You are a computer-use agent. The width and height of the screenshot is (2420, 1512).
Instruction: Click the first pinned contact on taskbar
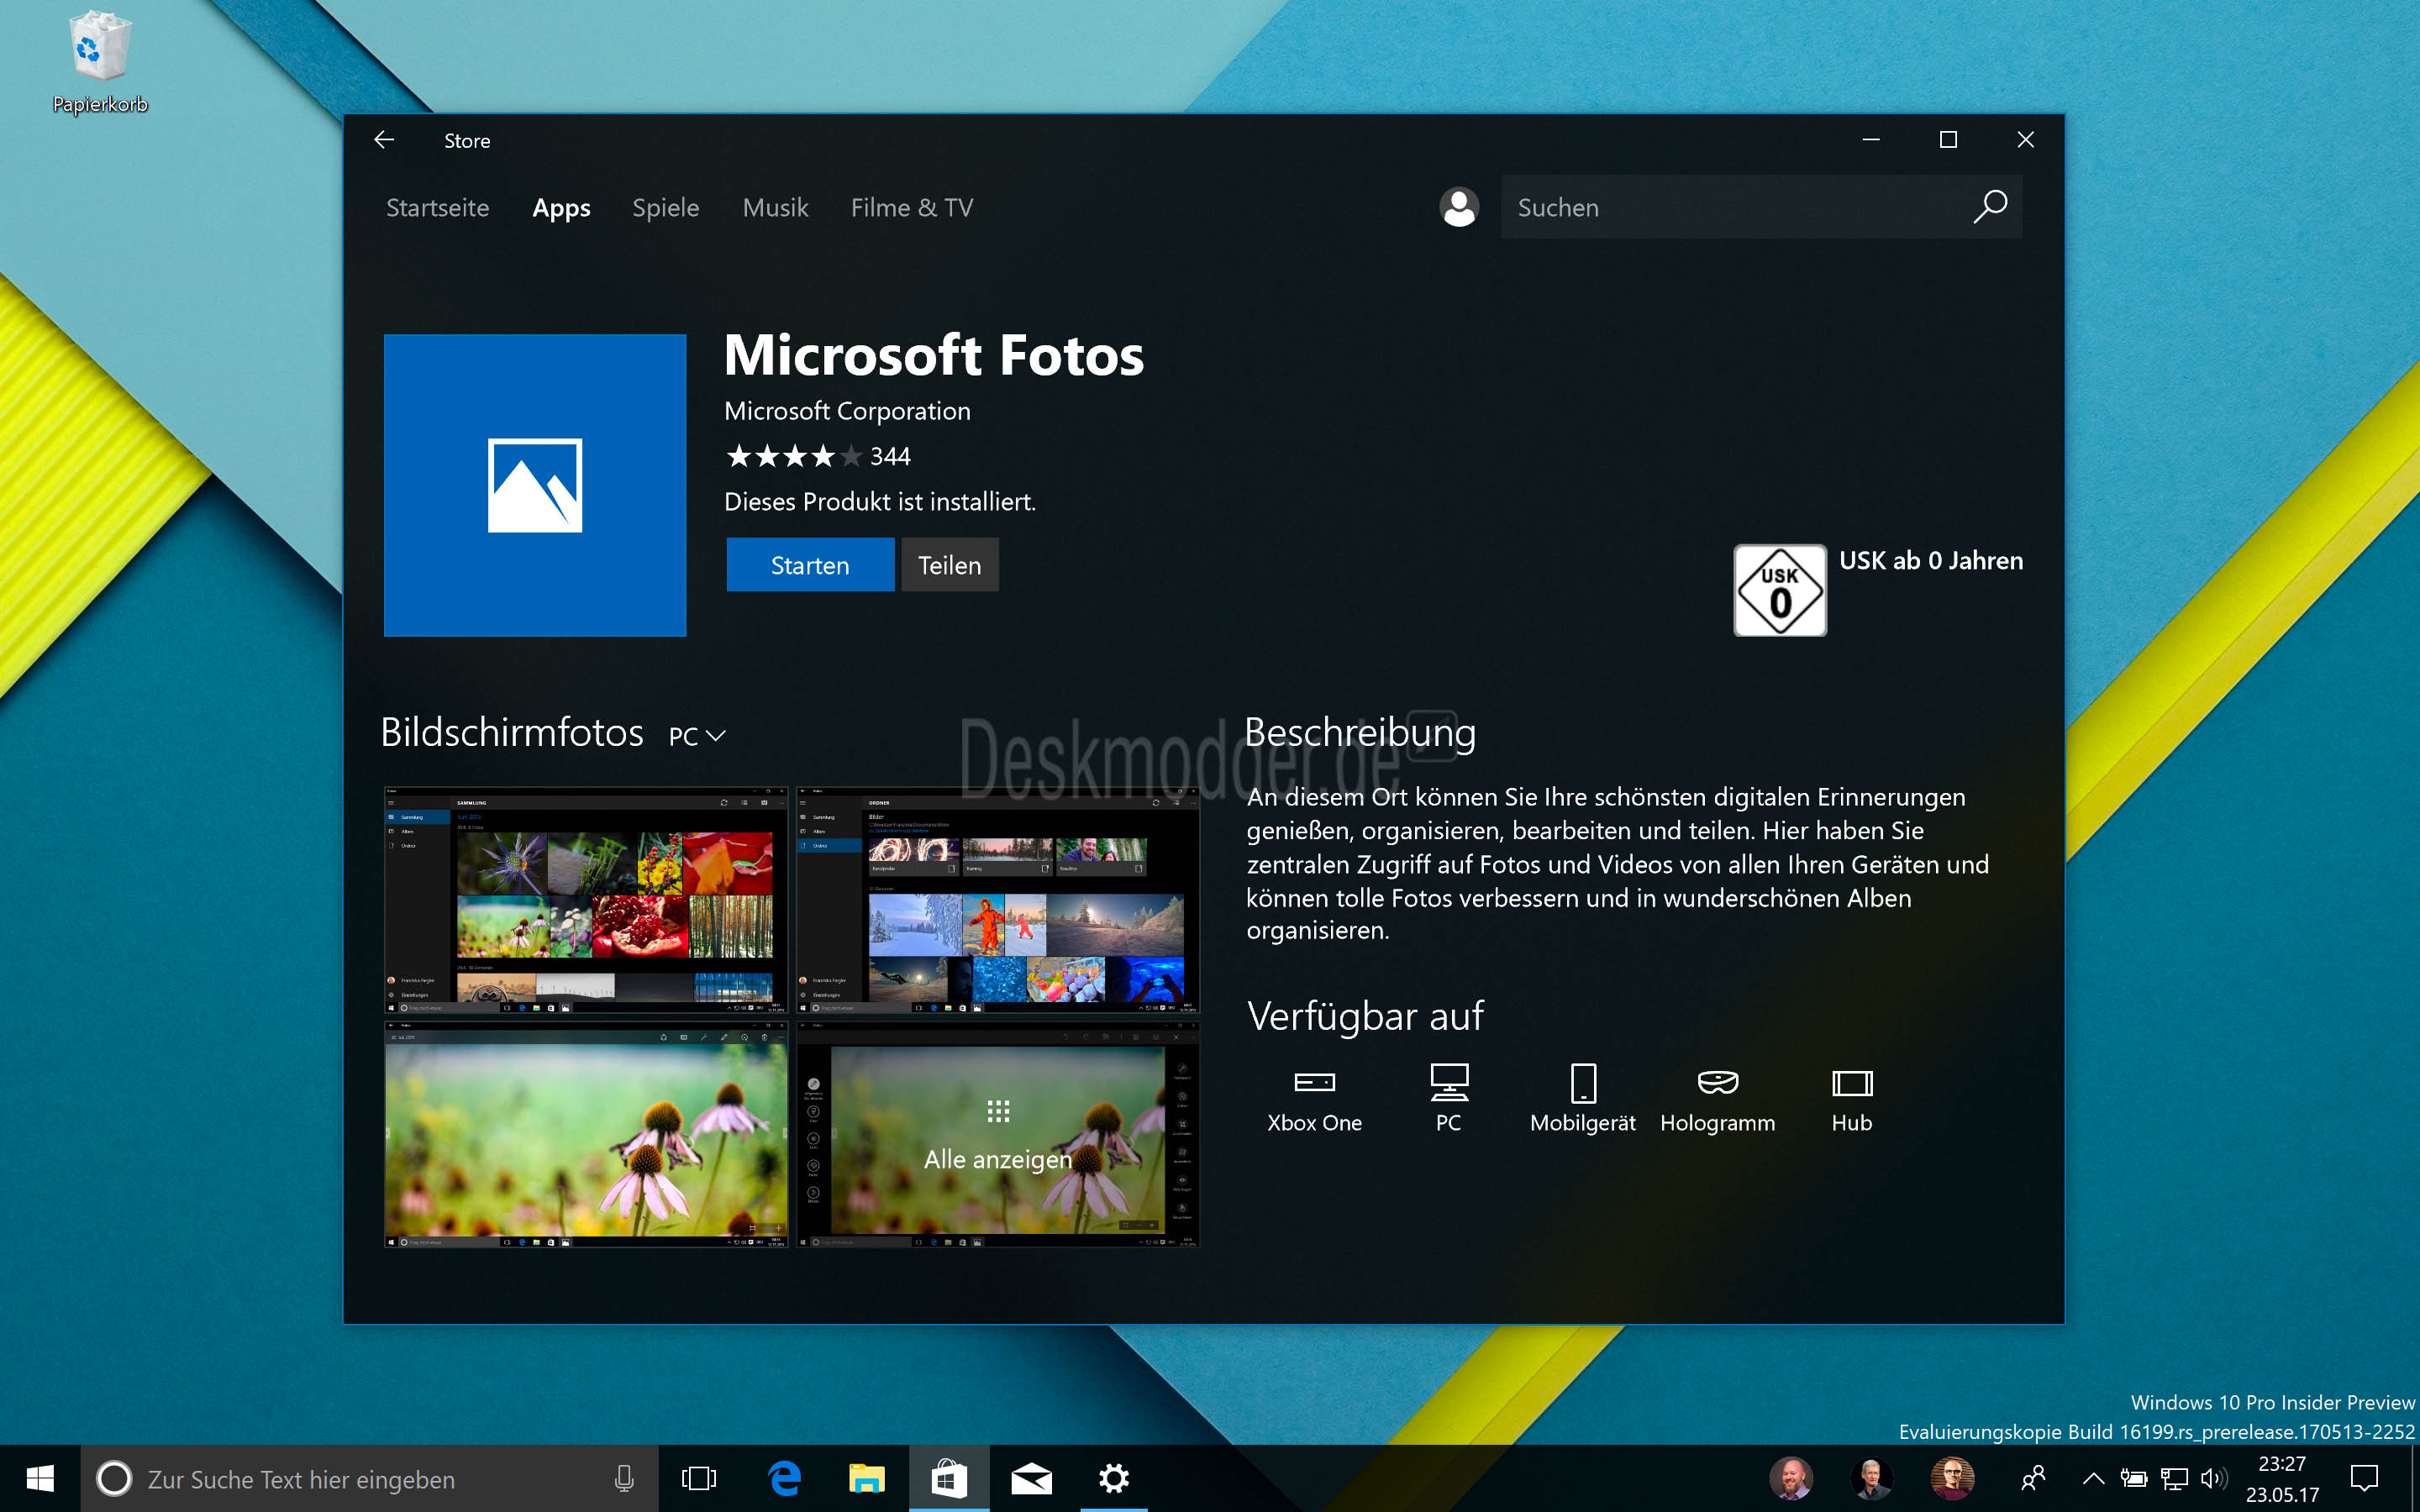[x=1791, y=1478]
